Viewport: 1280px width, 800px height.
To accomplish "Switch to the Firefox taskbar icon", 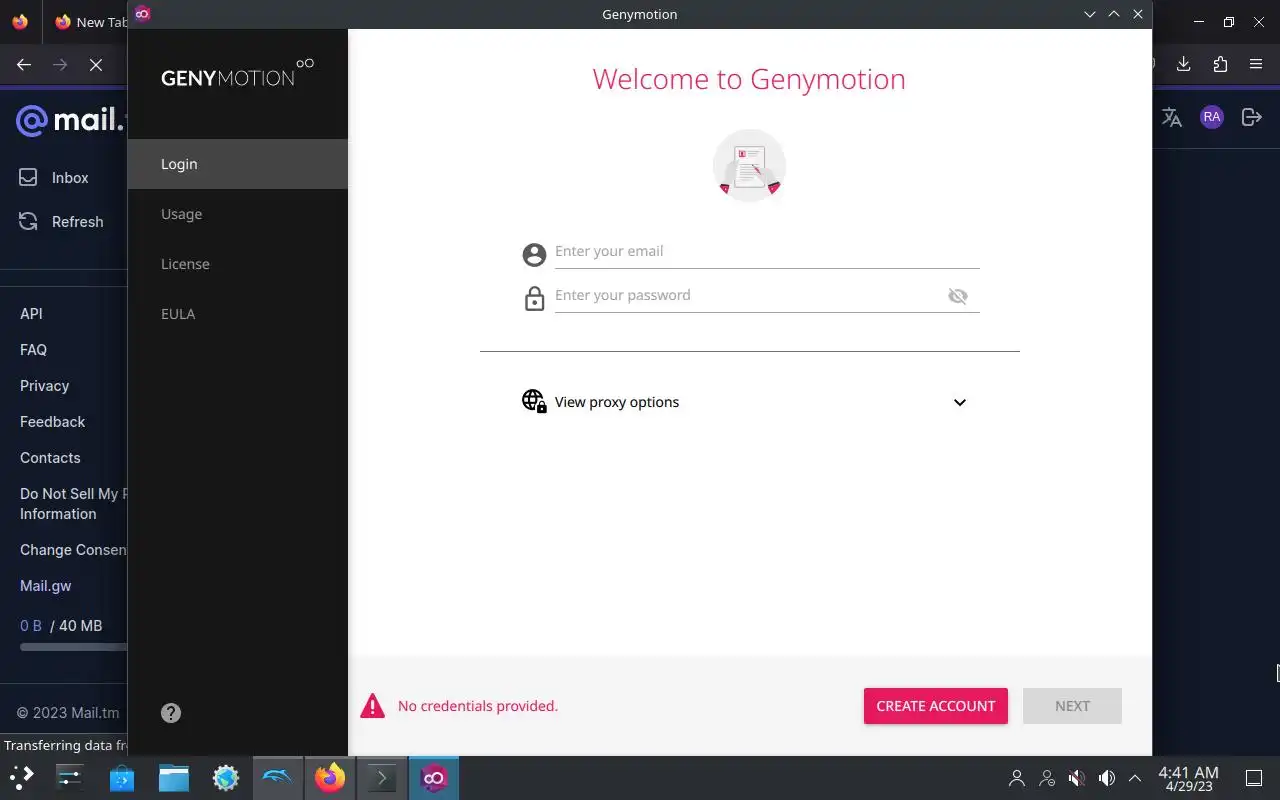I will pos(330,777).
